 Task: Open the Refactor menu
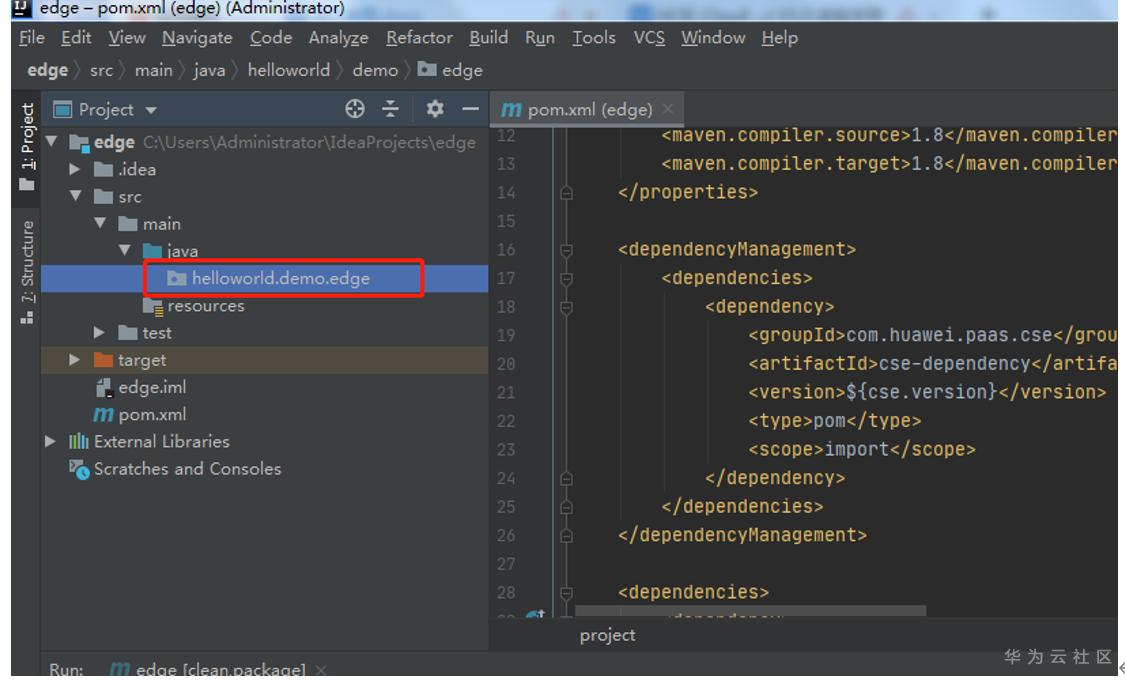[x=419, y=37]
